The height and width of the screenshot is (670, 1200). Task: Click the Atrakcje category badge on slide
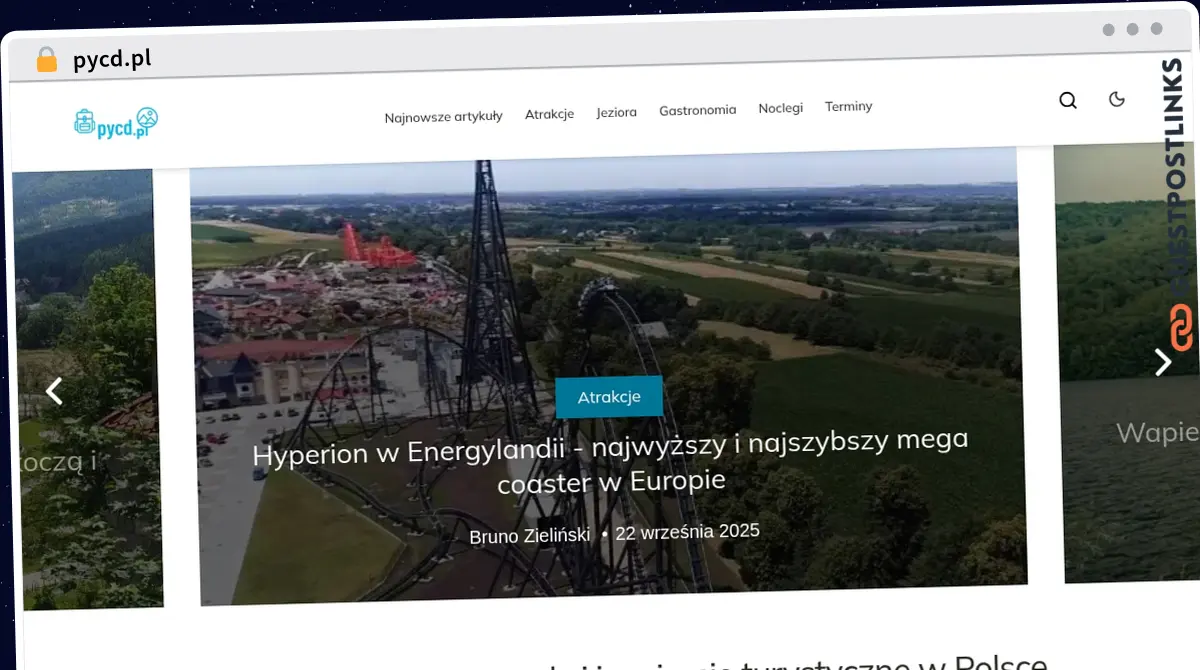(609, 397)
